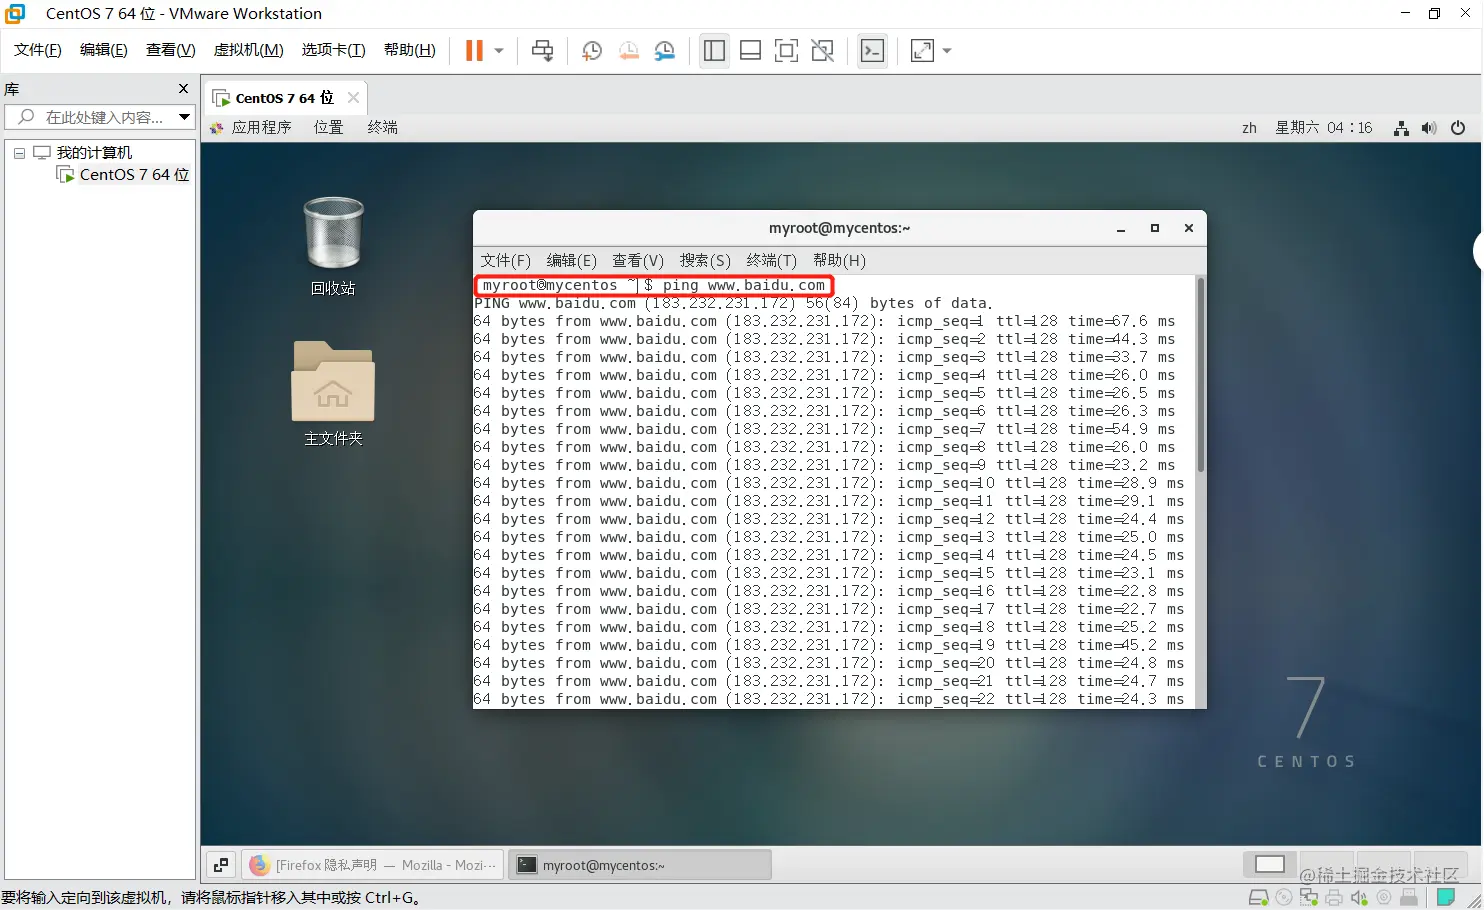This screenshot has width=1484, height=910.
Task: Toggle Unity mode toolbar icon
Action: [822, 51]
